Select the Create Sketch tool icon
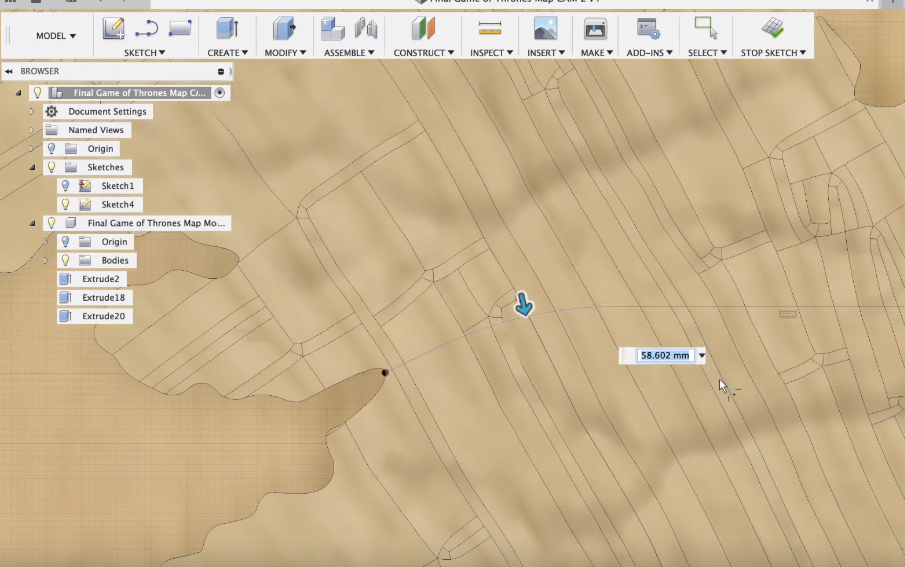Image resolution: width=905 pixels, height=567 pixels. pyautogui.click(x=114, y=28)
